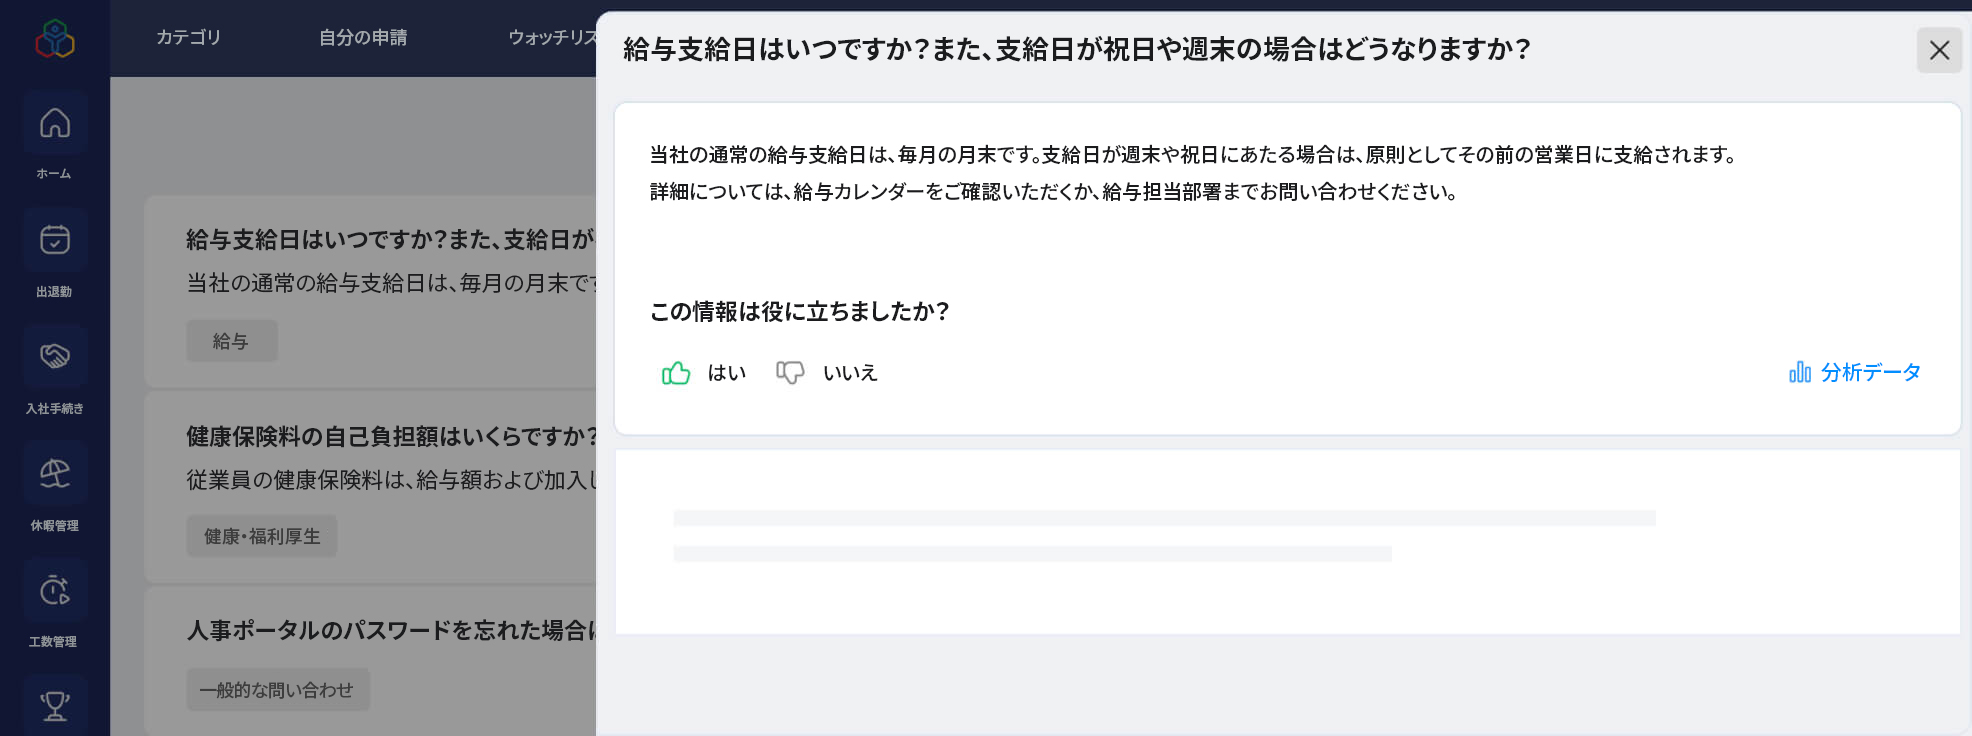Open the ウォッチリスト section
Screen dimensions: 1972x736
pos(547,38)
